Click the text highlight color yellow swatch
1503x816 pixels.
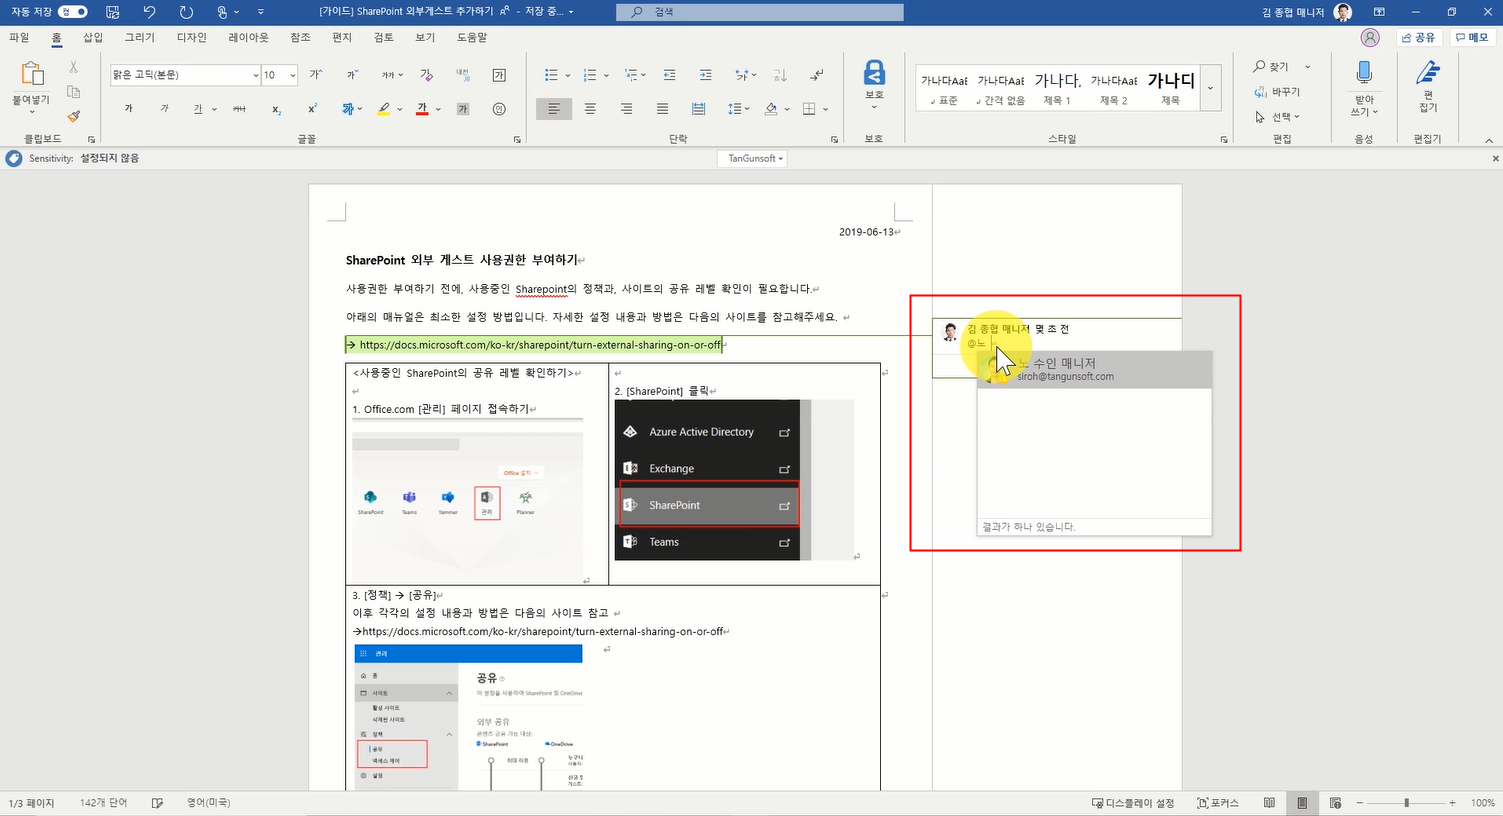click(x=383, y=109)
